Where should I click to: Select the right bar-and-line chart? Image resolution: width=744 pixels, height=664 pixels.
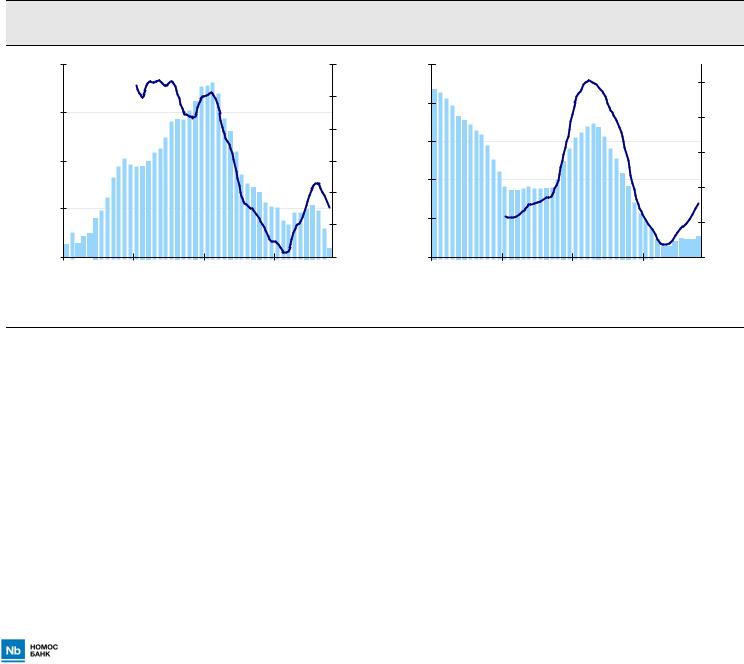coord(567,161)
